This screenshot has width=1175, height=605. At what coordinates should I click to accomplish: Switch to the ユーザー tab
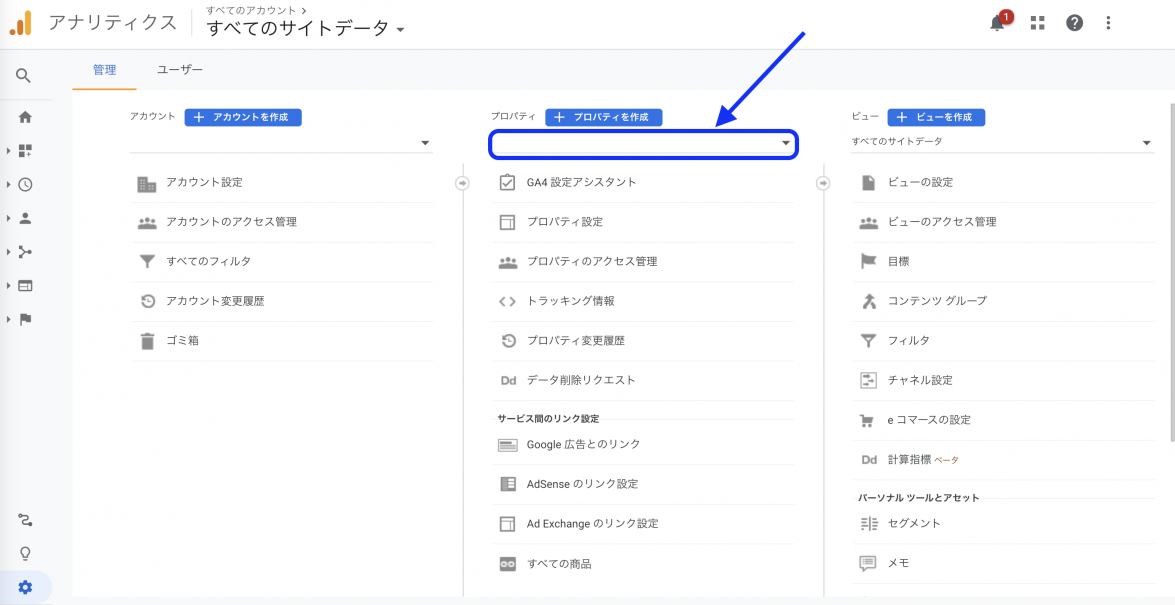point(180,70)
